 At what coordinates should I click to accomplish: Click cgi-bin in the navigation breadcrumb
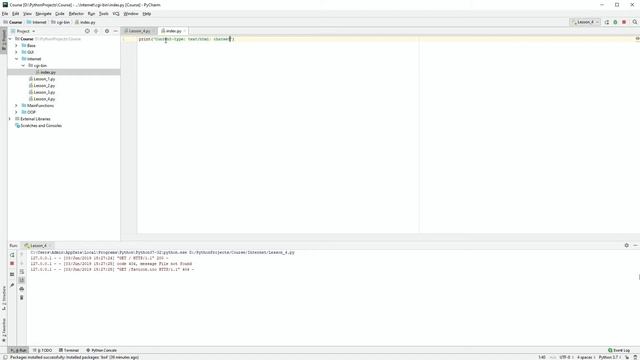click(61, 22)
